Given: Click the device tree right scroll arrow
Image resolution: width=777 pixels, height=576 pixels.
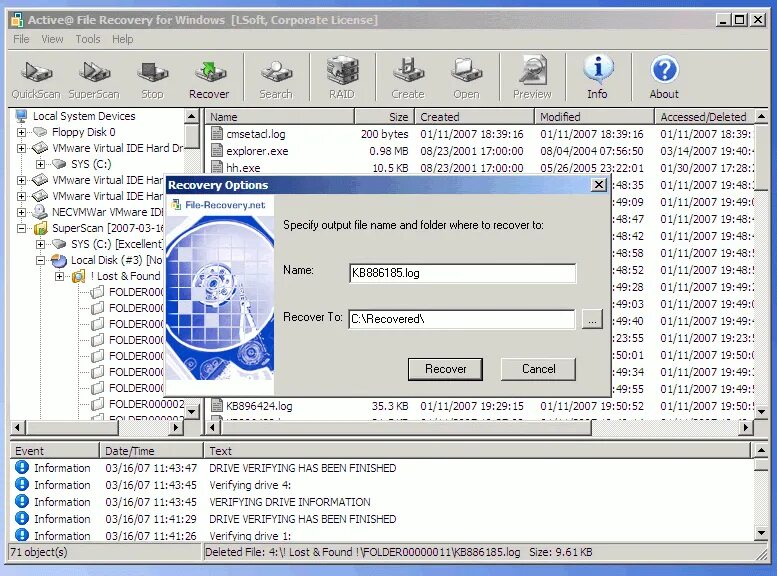Looking at the screenshot, I should point(175,427).
